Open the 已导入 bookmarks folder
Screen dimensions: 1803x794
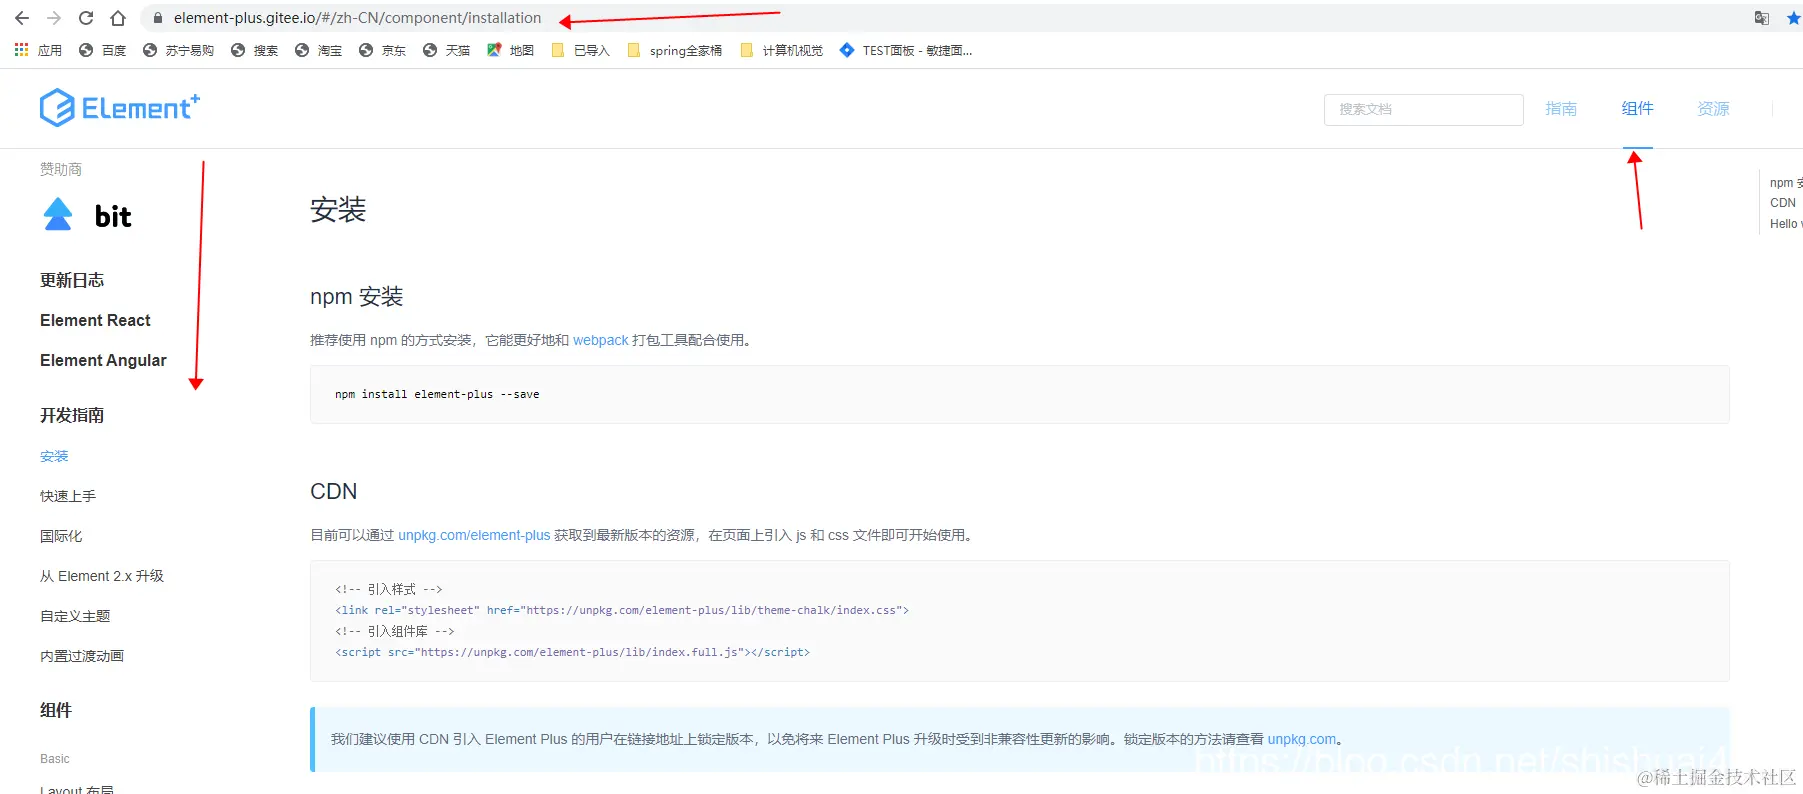point(581,50)
